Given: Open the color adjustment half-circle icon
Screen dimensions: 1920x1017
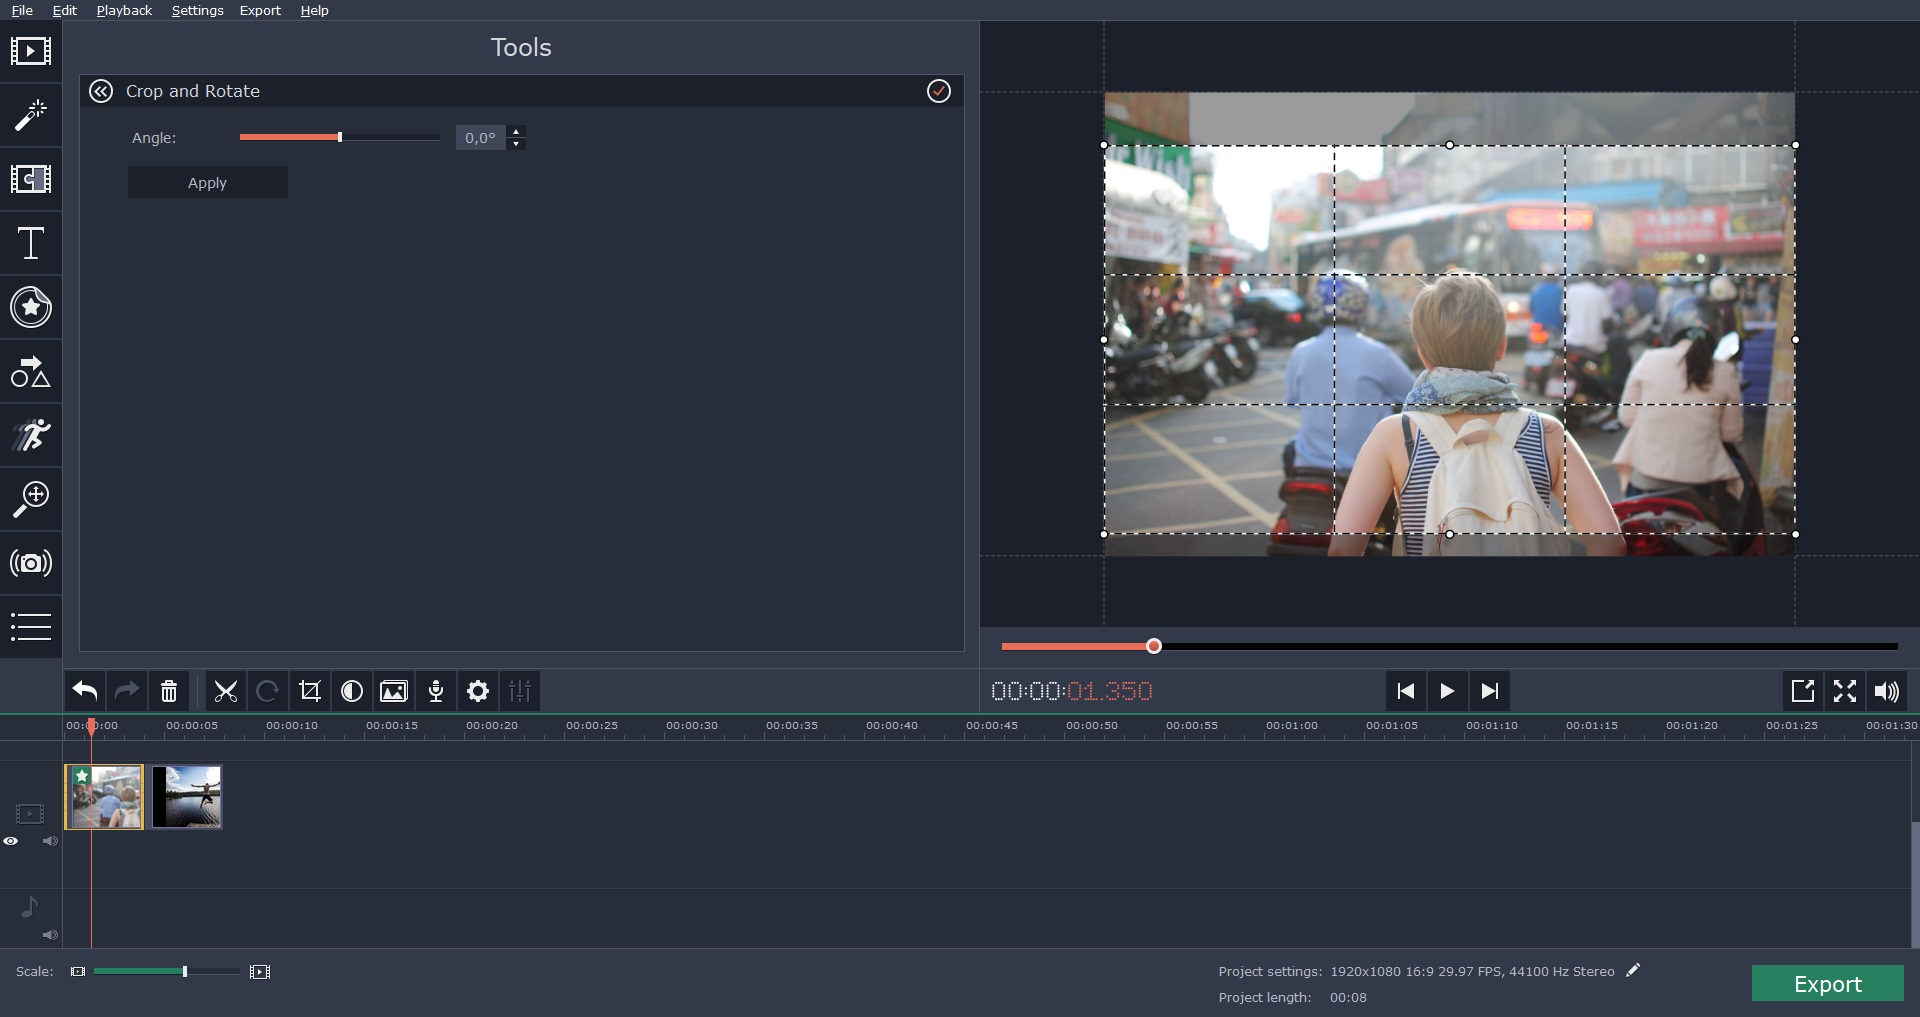Looking at the screenshot, I should point(352,691).
